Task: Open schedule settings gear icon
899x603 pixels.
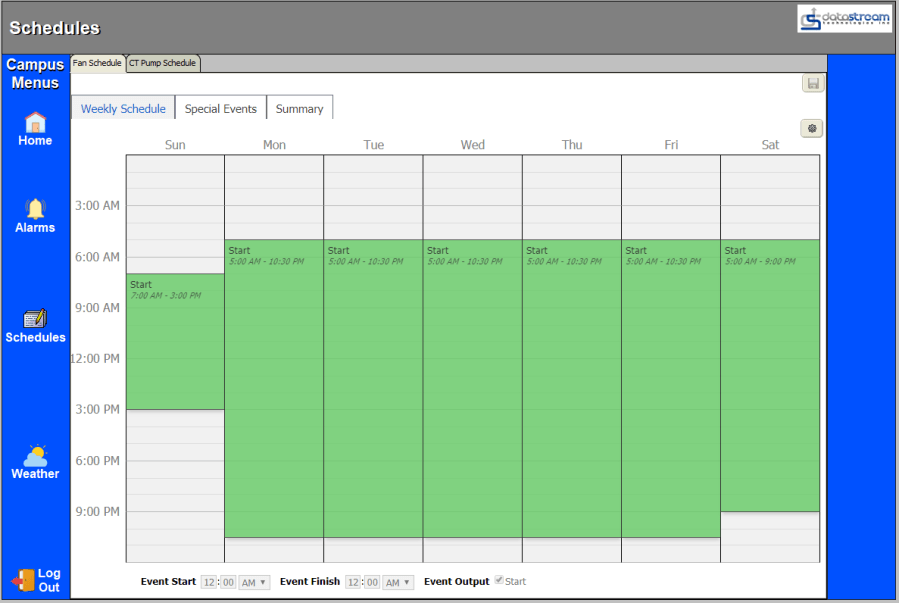Action: click(811, 128)
